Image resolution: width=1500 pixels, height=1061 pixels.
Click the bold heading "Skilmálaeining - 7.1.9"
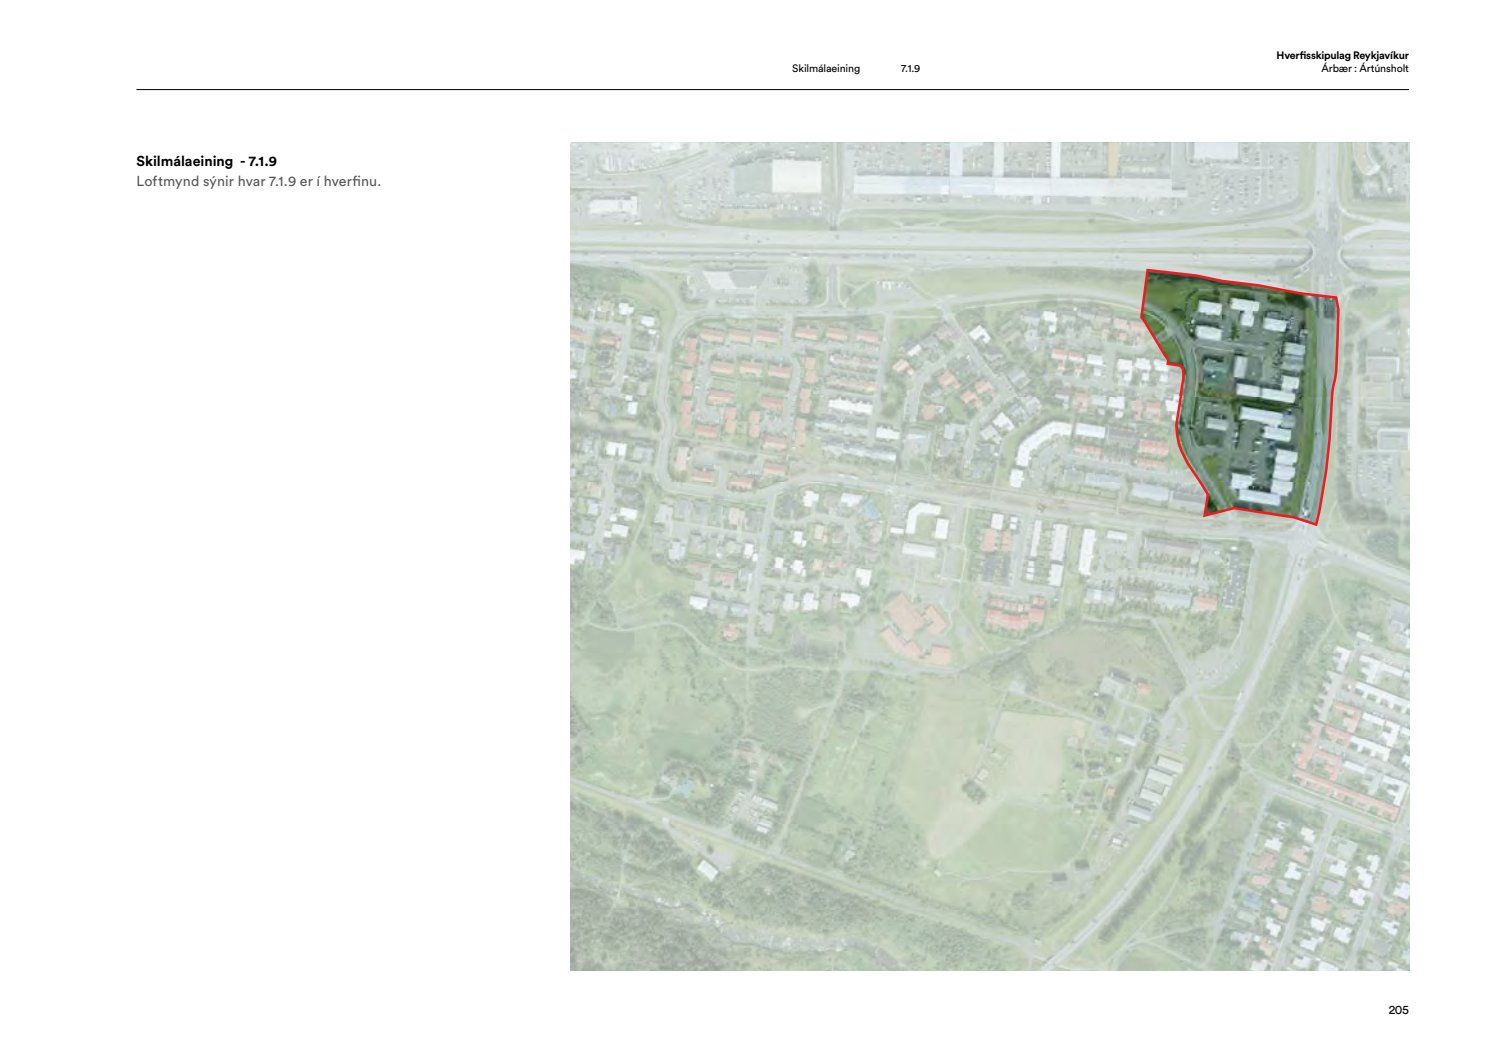coord(206,161)
